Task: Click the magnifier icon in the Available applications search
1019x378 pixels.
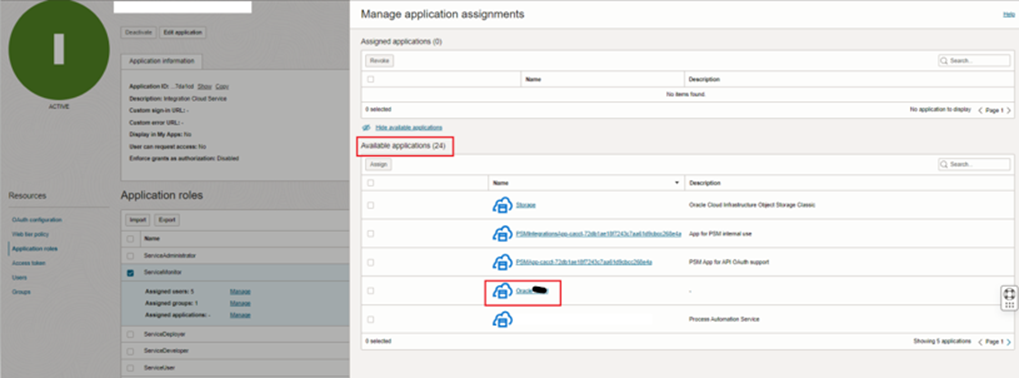Action: coord(945,164)
